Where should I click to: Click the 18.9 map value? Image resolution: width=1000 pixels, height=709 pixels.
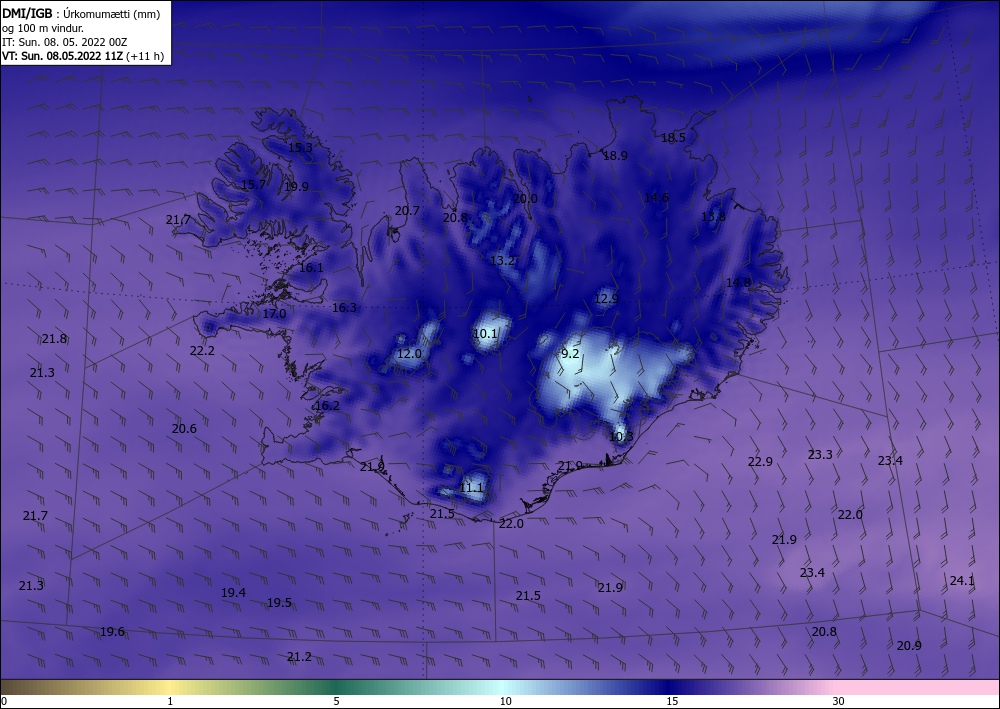615,155
